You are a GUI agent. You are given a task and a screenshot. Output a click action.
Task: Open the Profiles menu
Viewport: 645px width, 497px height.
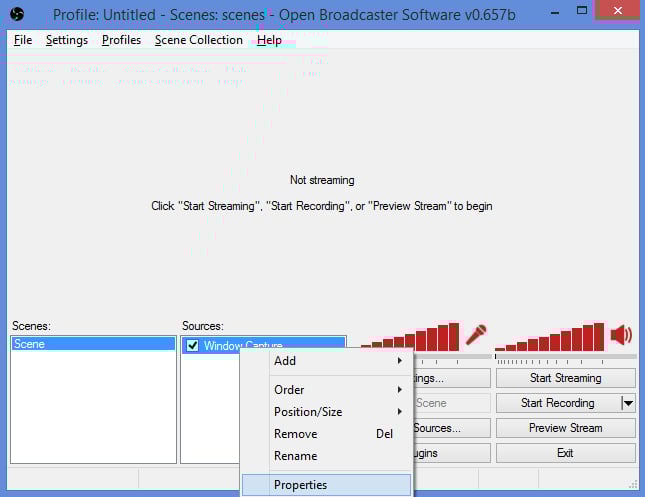pyautogui.click(x=121, y=40)
